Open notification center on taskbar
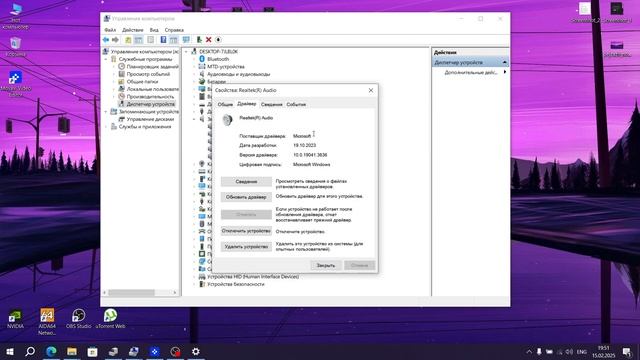This screenshot has width=640, height=360. coord(627,351)
